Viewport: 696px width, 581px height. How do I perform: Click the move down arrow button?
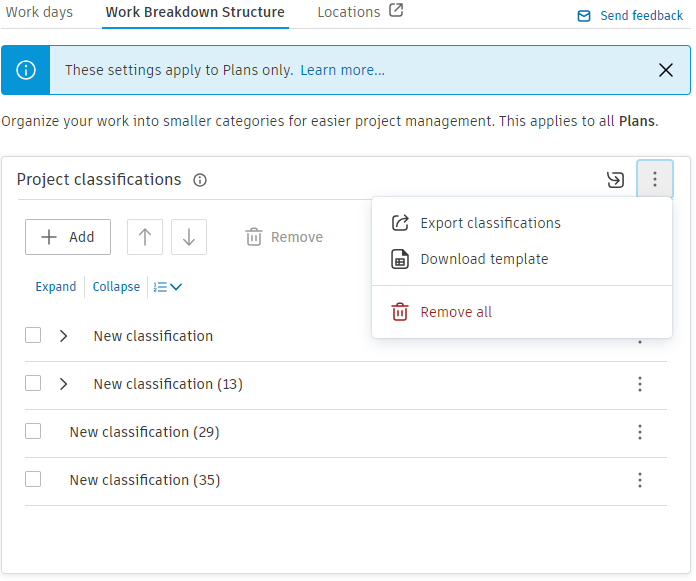tap(189, 237)
